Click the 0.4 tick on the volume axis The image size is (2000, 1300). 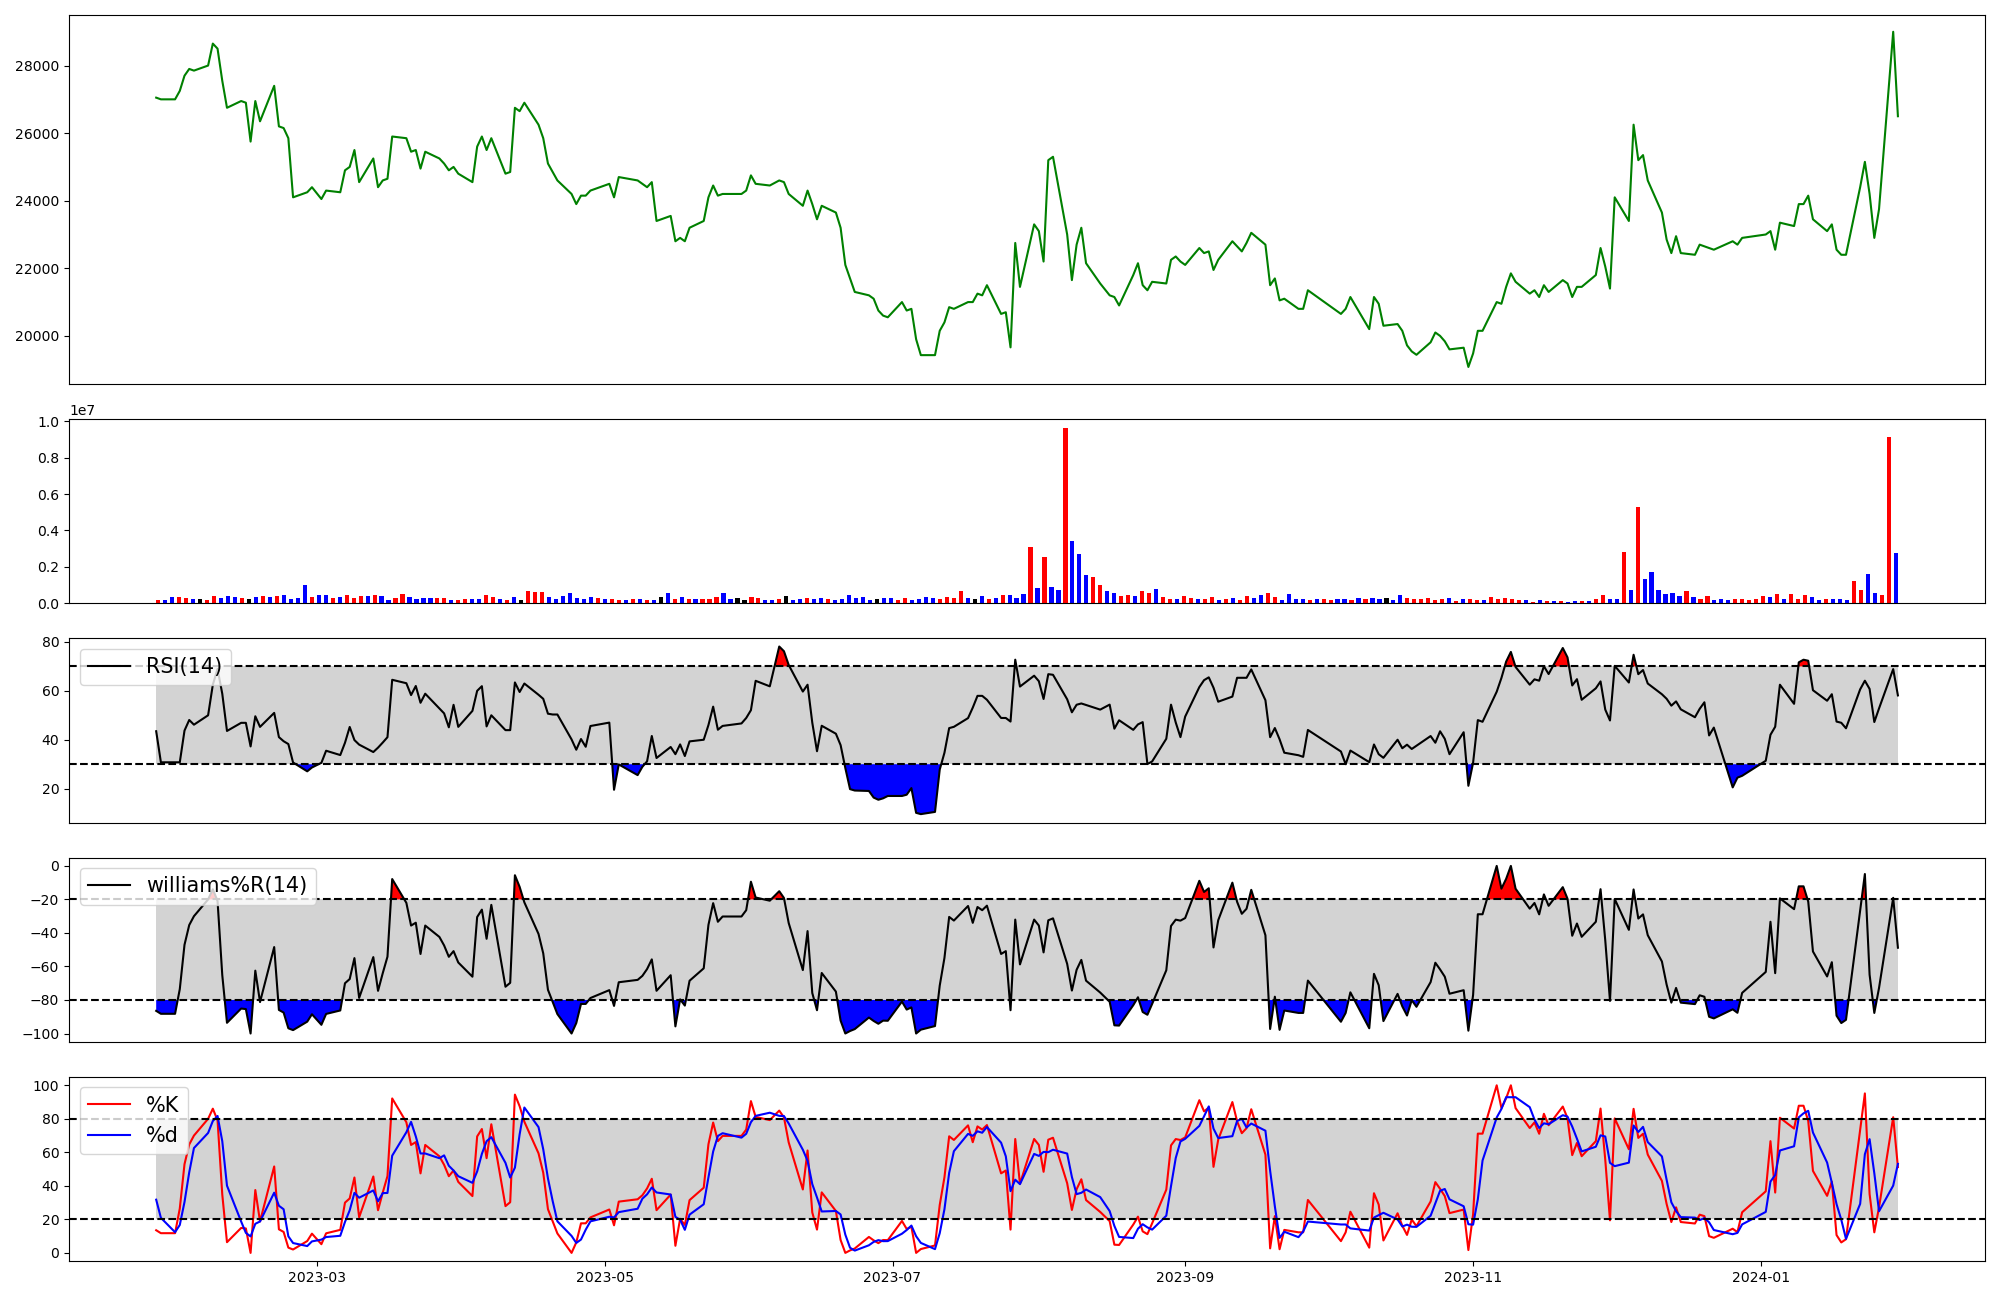tap(47, 531)
